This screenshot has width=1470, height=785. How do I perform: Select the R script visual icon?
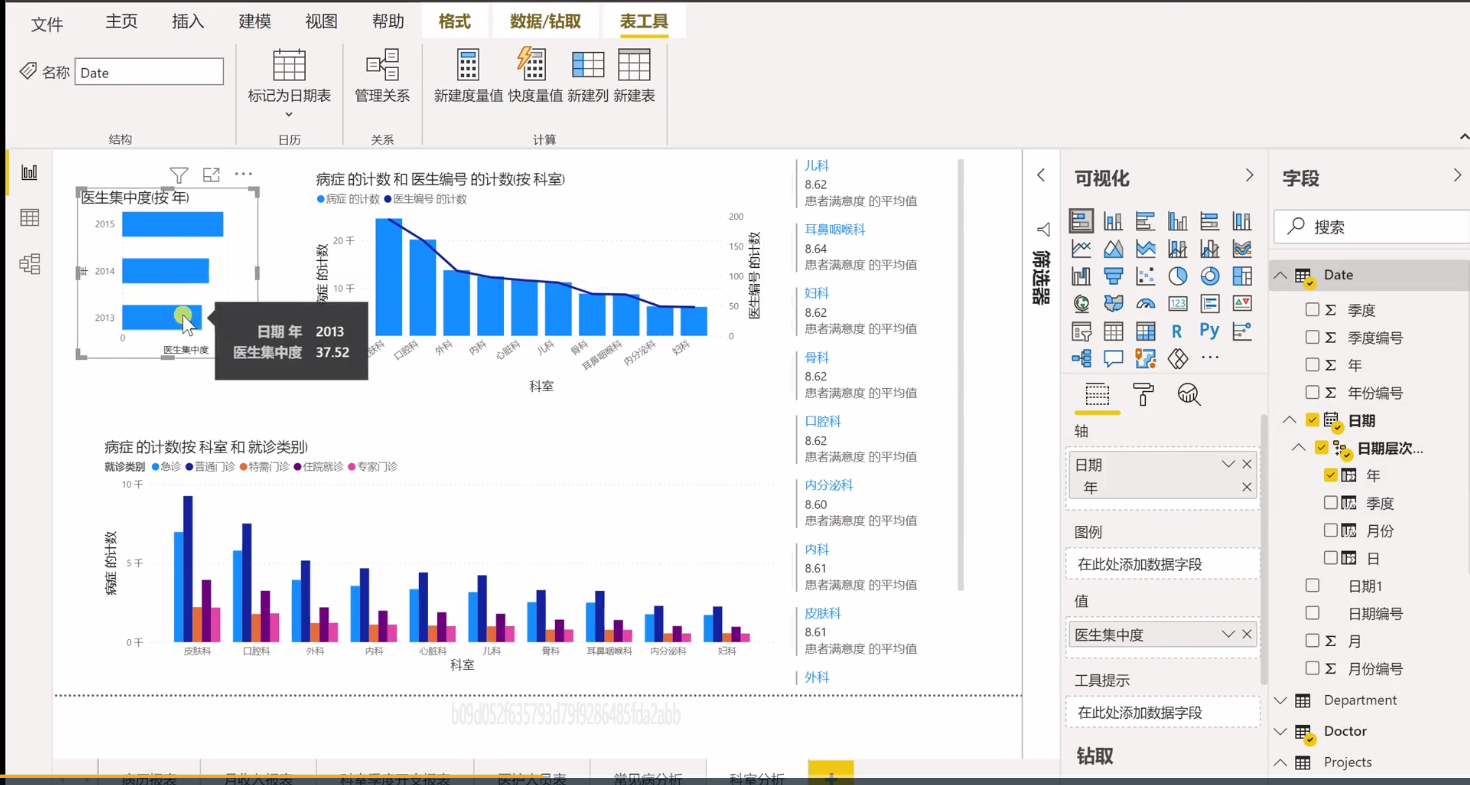point(1177,330)
